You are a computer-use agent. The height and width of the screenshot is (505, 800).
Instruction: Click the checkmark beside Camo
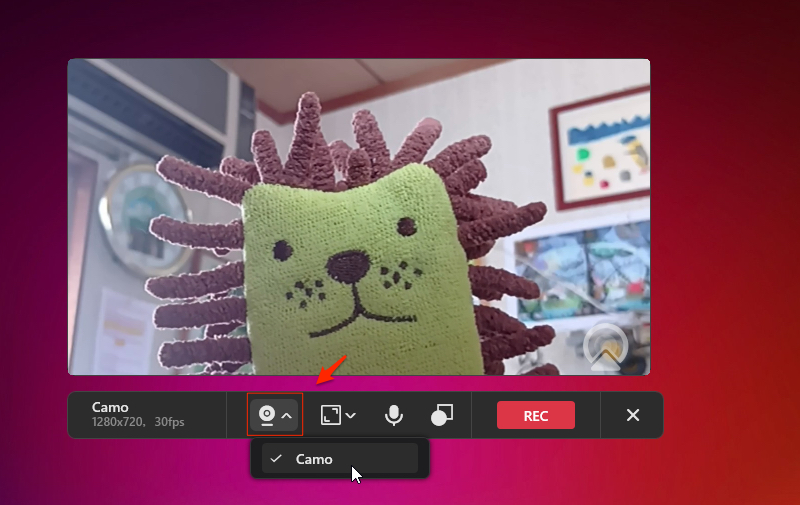[276, 459]
